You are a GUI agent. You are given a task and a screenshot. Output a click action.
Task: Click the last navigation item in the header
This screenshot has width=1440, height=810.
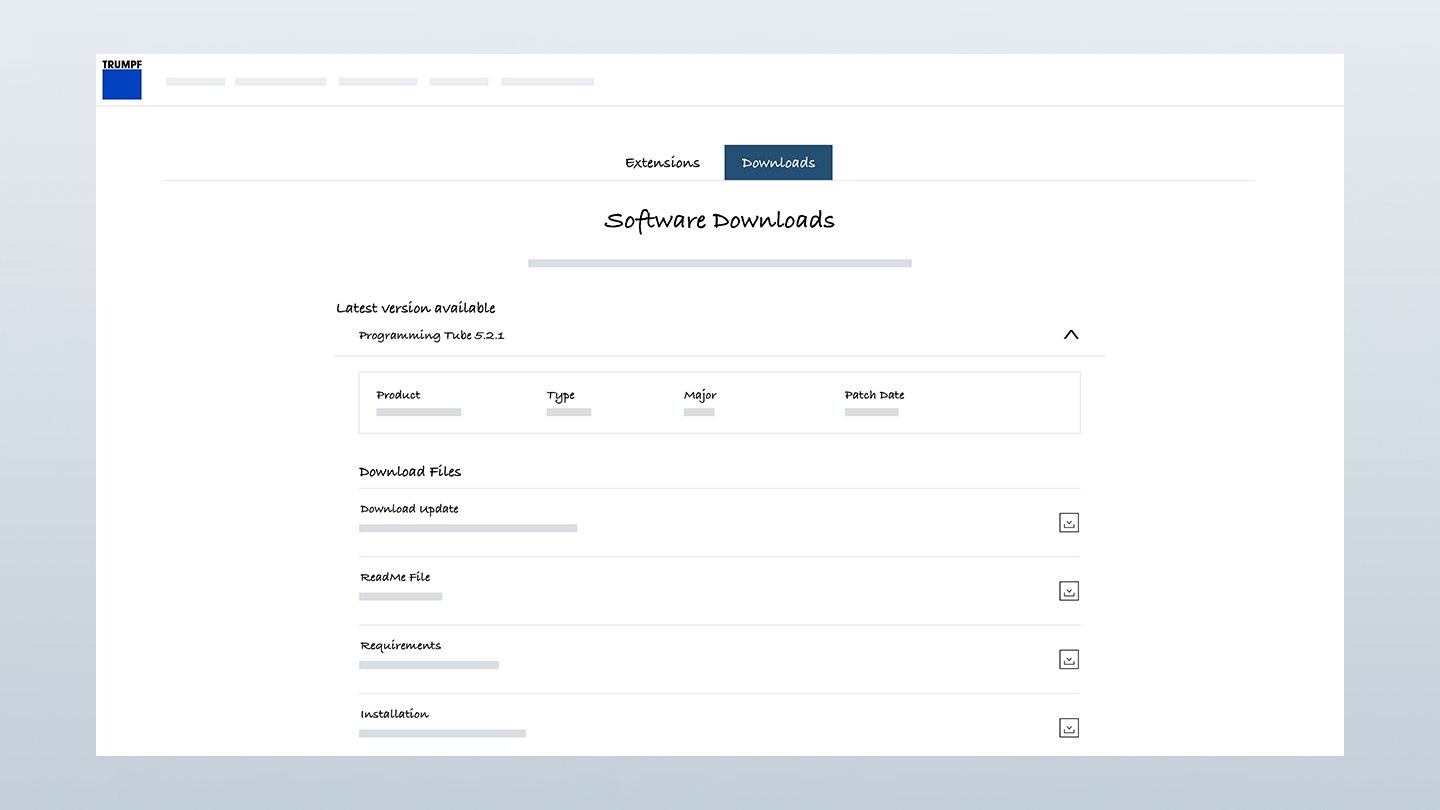tap(547, 82)
